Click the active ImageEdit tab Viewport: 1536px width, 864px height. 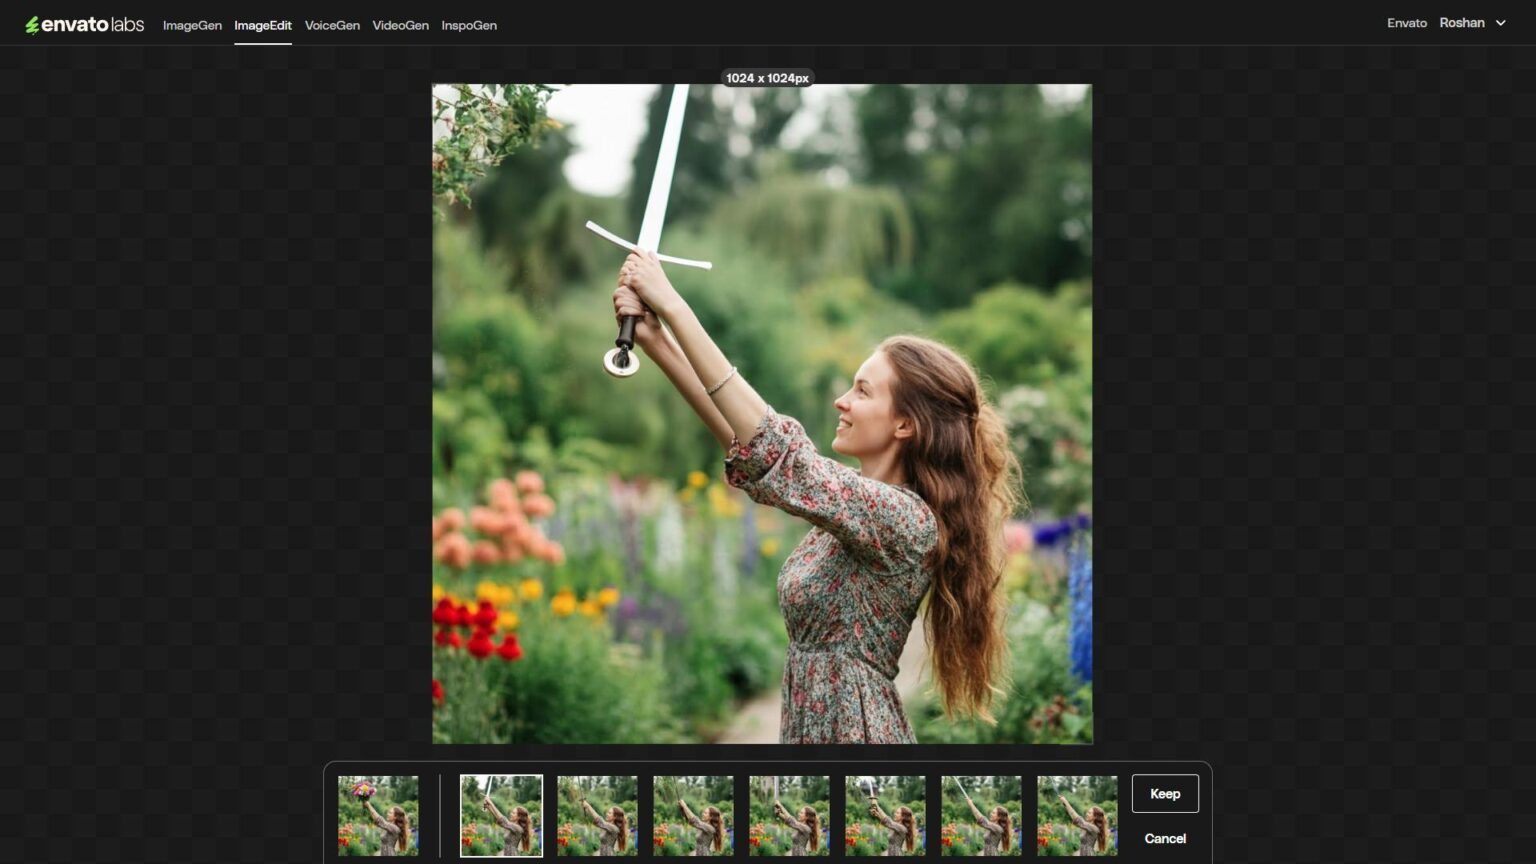263,25
